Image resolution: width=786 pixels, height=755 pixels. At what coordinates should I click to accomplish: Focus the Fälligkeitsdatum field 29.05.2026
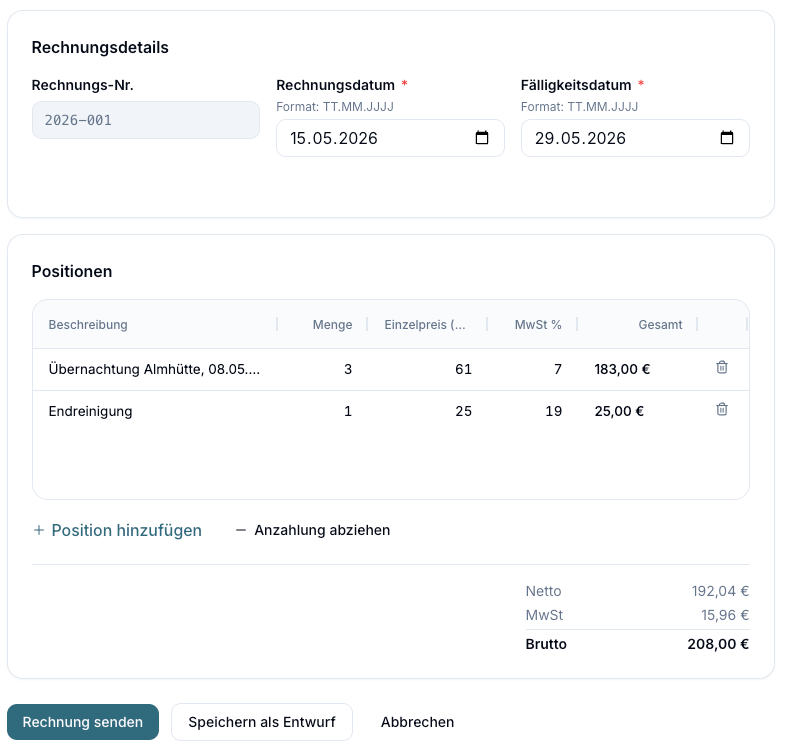tap(635, 138)
